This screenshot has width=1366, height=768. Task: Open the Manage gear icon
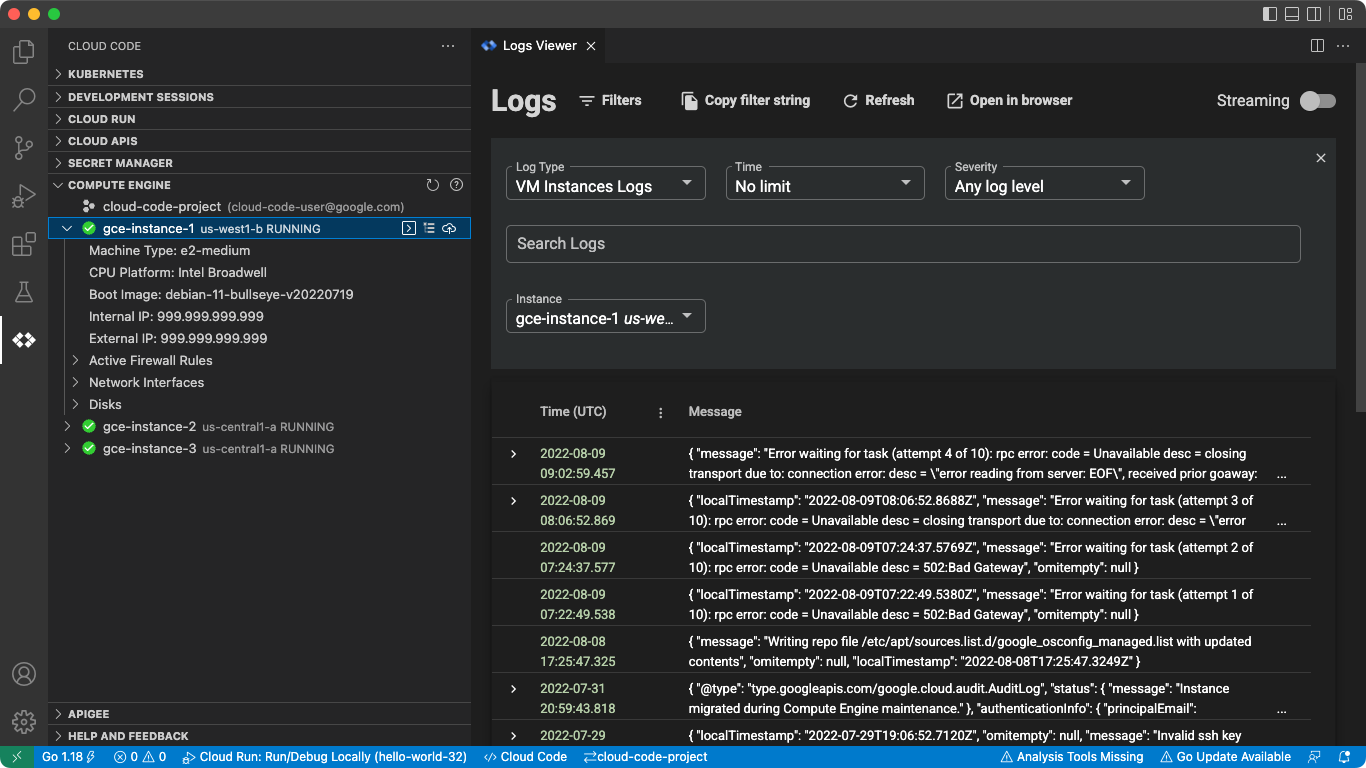[24, 722]
